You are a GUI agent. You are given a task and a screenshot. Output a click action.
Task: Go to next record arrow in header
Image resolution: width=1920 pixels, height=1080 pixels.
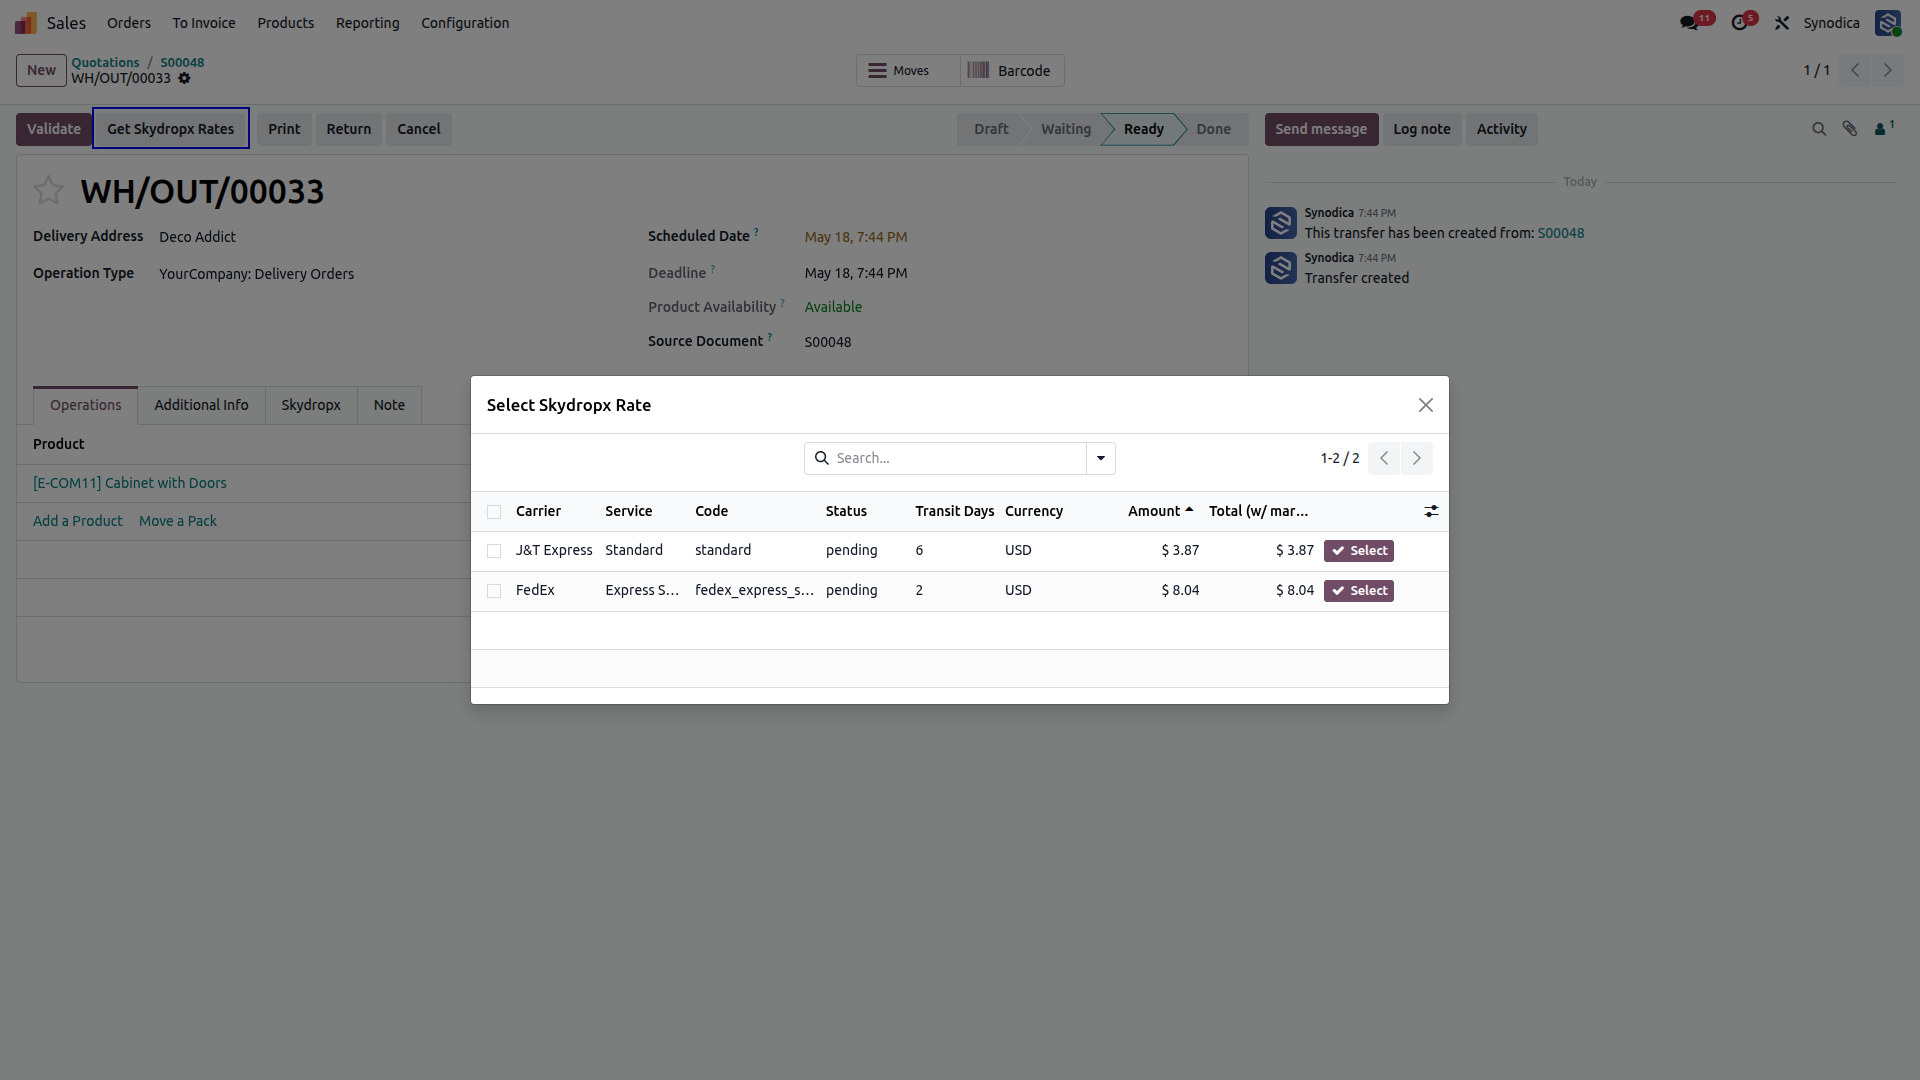pyautogui.click(x=1888, y=70)
